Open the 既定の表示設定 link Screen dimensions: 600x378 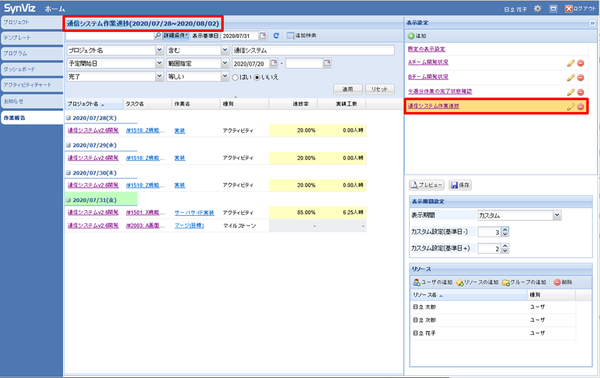426,49
